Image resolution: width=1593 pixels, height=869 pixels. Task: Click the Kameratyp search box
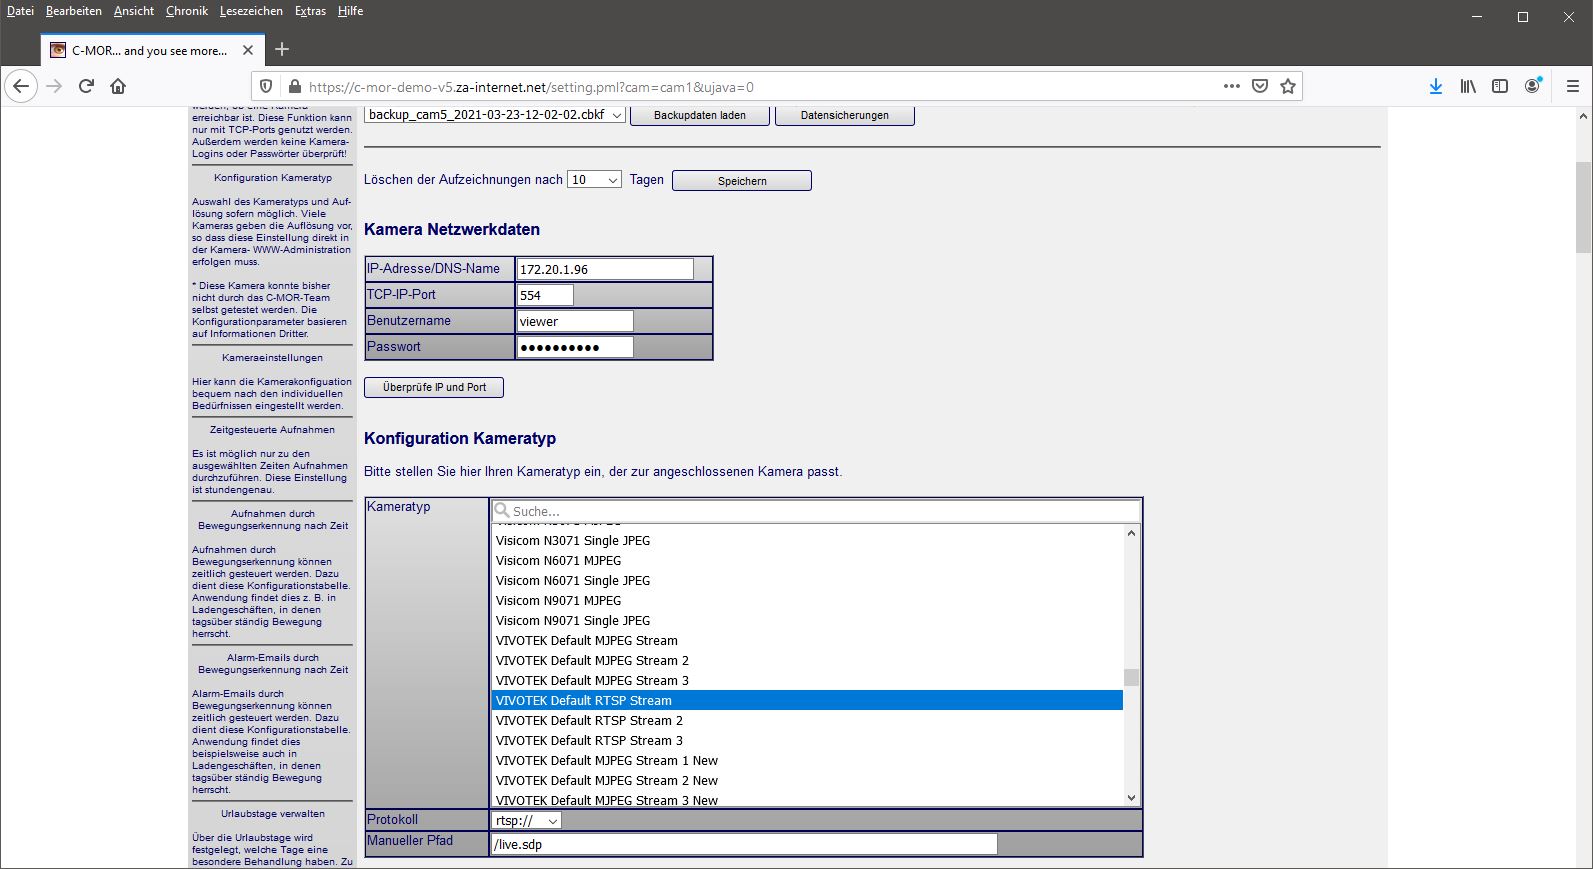[816, 511]
